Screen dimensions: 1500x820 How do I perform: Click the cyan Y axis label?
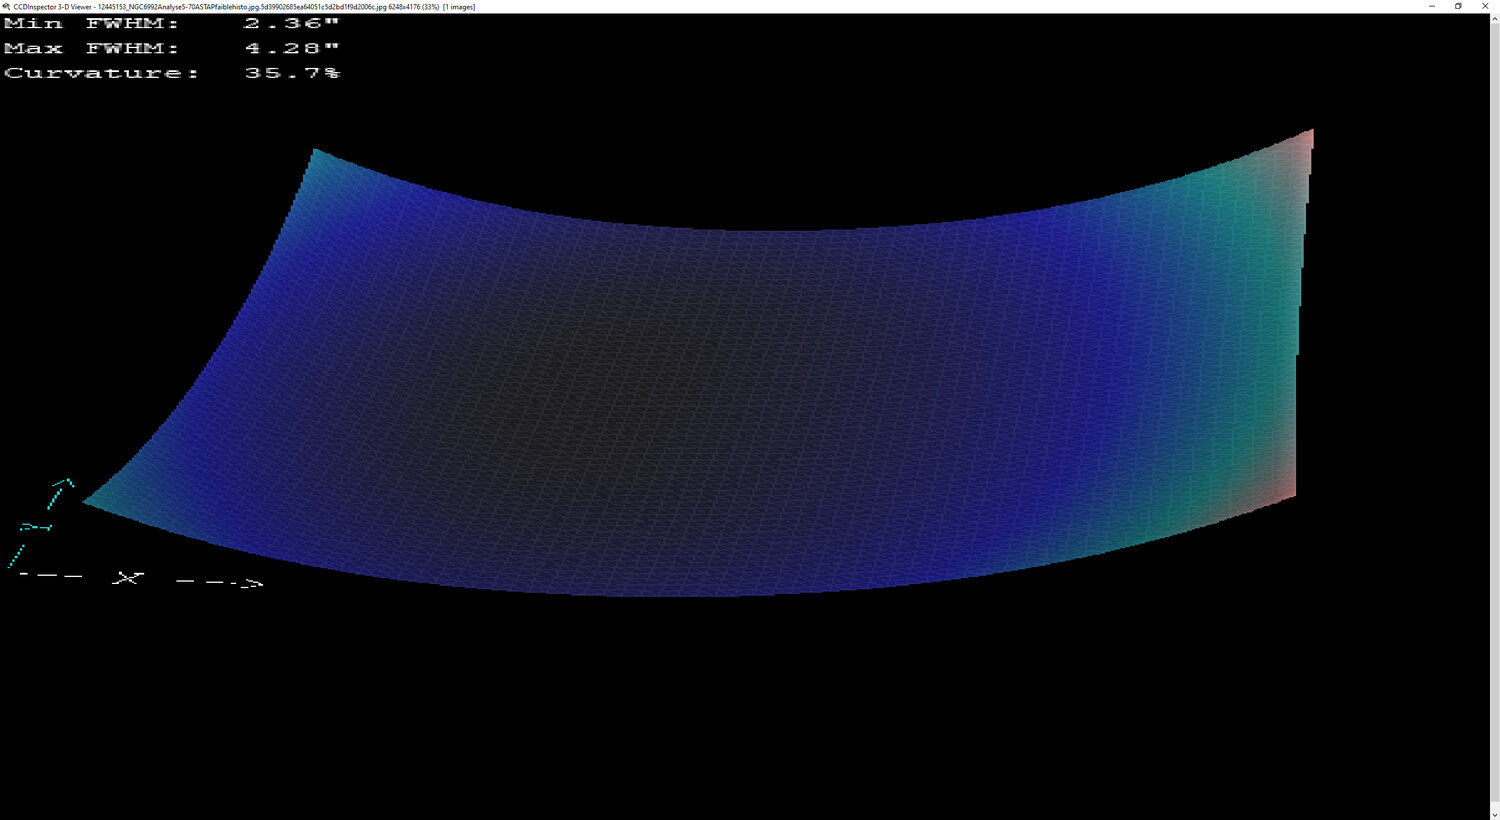36,526
